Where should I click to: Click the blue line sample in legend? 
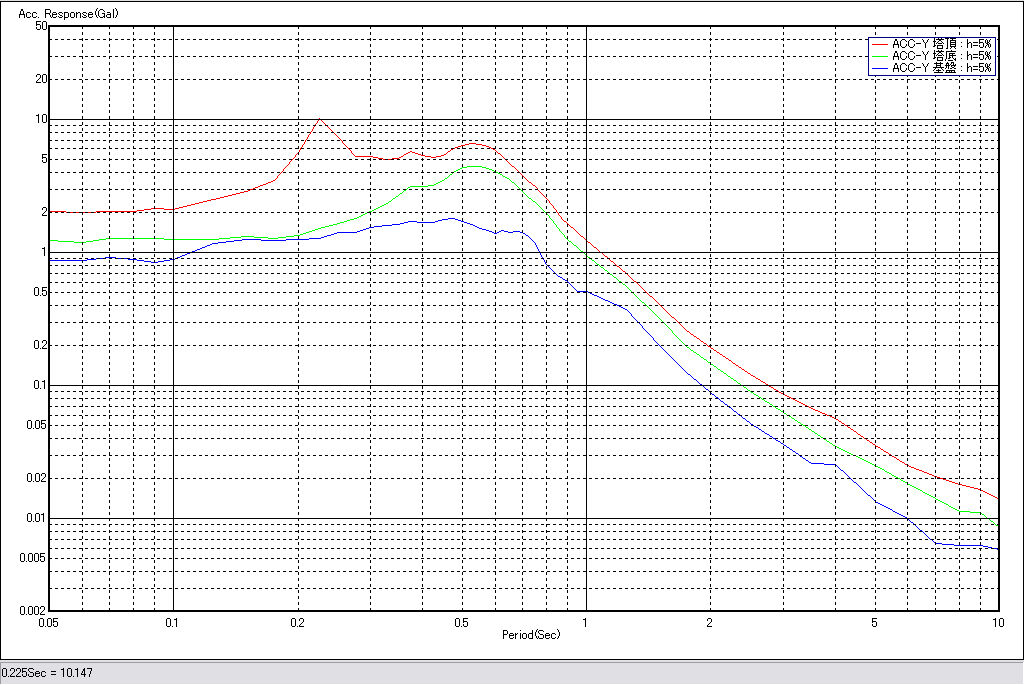(879, 68)
